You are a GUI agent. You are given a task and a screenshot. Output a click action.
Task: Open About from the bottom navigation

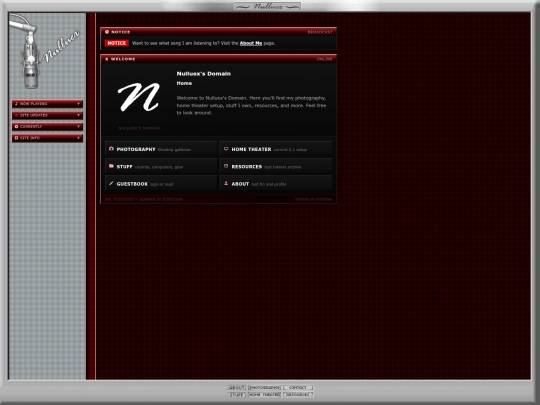237,387
